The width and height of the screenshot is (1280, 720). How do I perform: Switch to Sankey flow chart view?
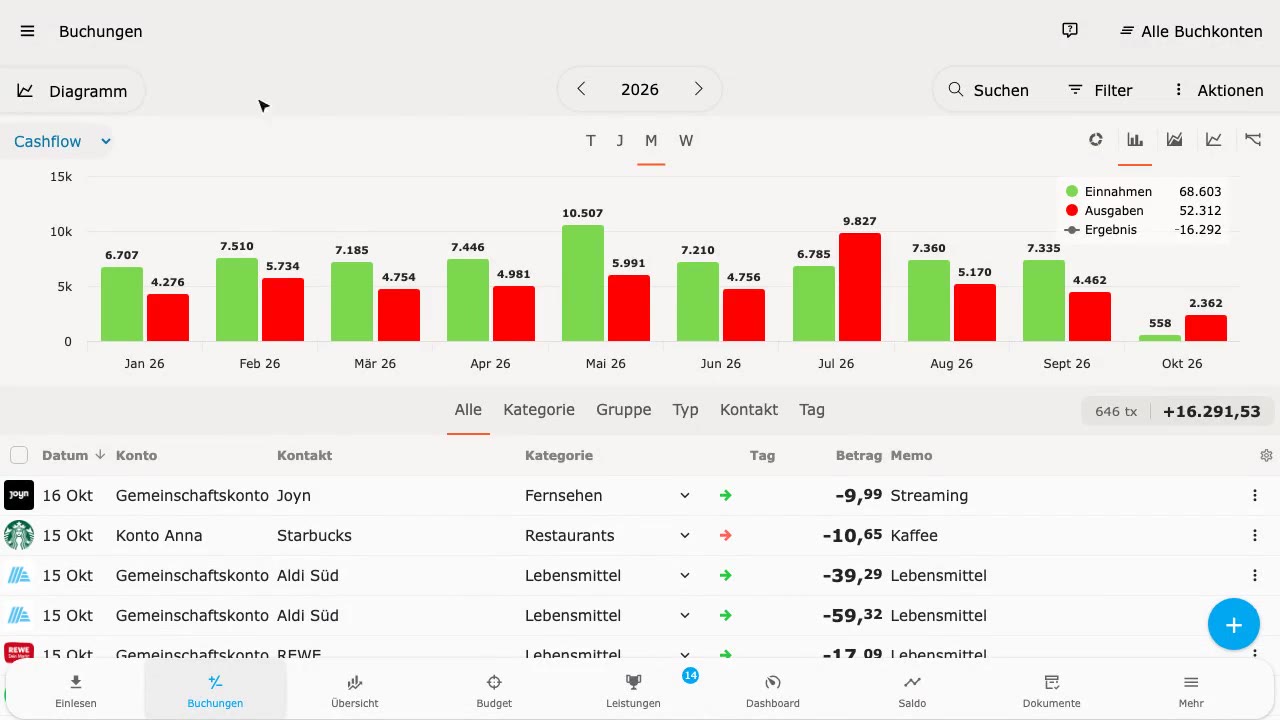[x=1253, y=140]
